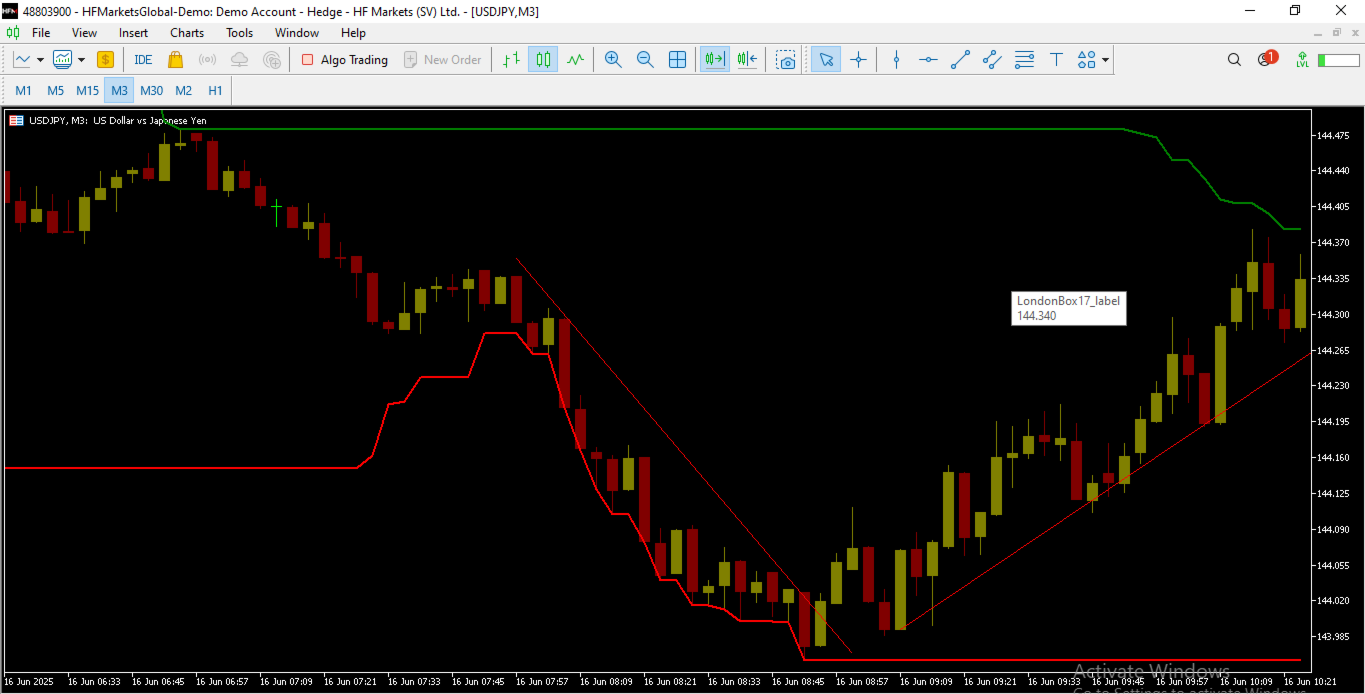This screenshot has height=694, width=1365.
Task: Switch to M2 timeframe
Action: click(x=184, y=91)
